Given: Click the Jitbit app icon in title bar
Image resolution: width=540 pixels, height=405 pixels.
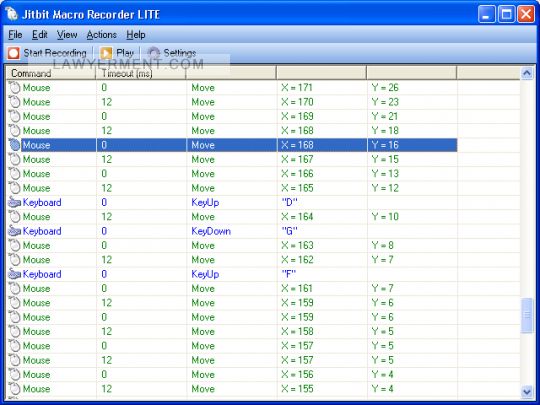Looking at the screenshot, I should tap(11, 14).
